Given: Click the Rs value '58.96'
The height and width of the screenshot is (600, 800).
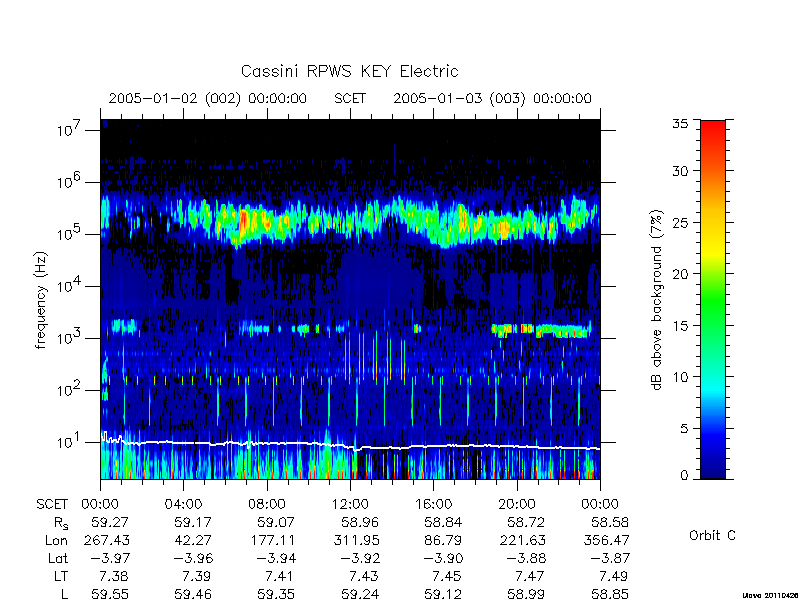Looking at the screenshot, I should point(360,522).
